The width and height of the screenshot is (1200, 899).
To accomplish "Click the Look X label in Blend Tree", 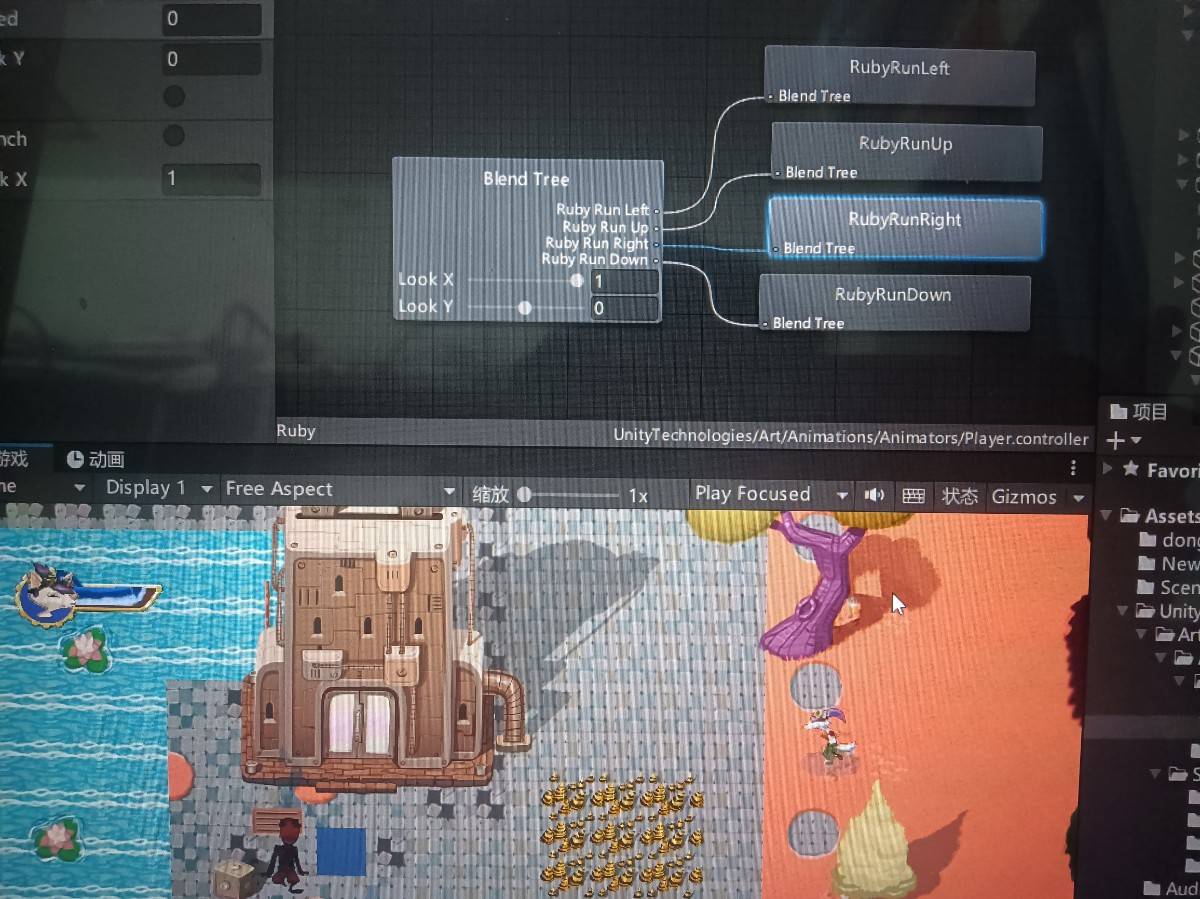I will (x=426, y=280).
